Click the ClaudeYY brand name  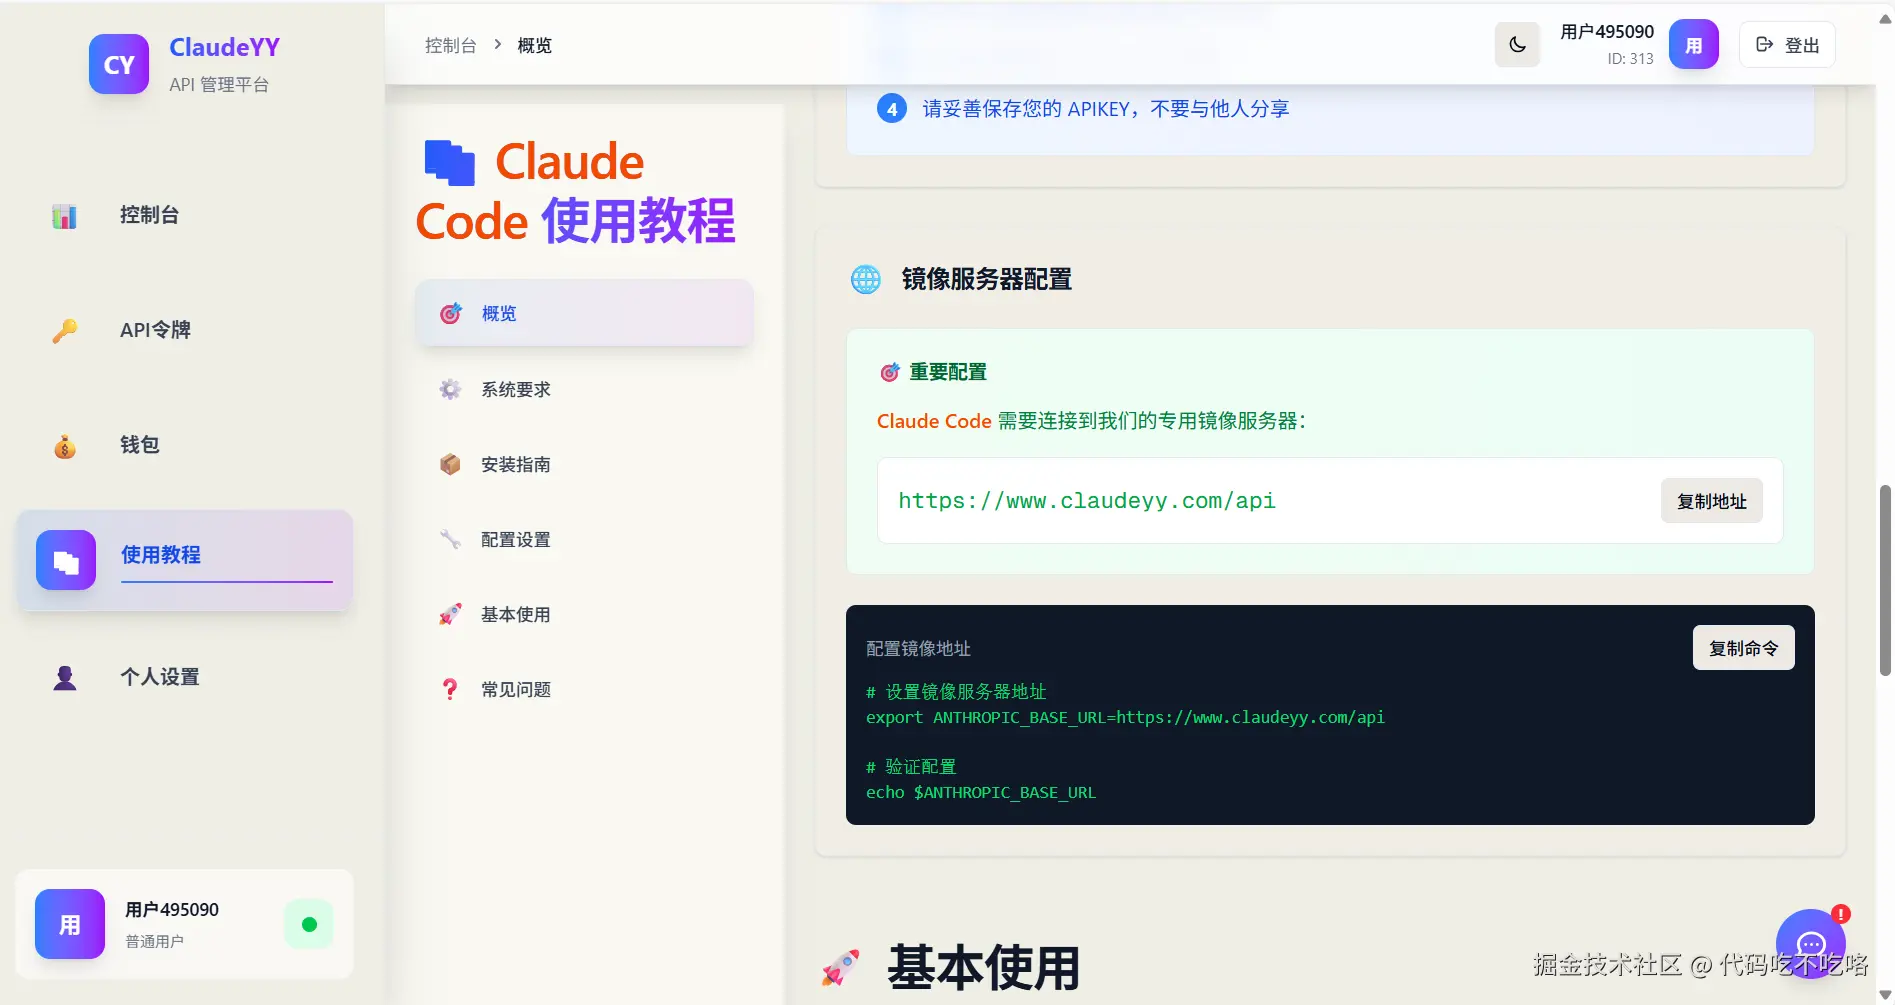coord(225,47)
